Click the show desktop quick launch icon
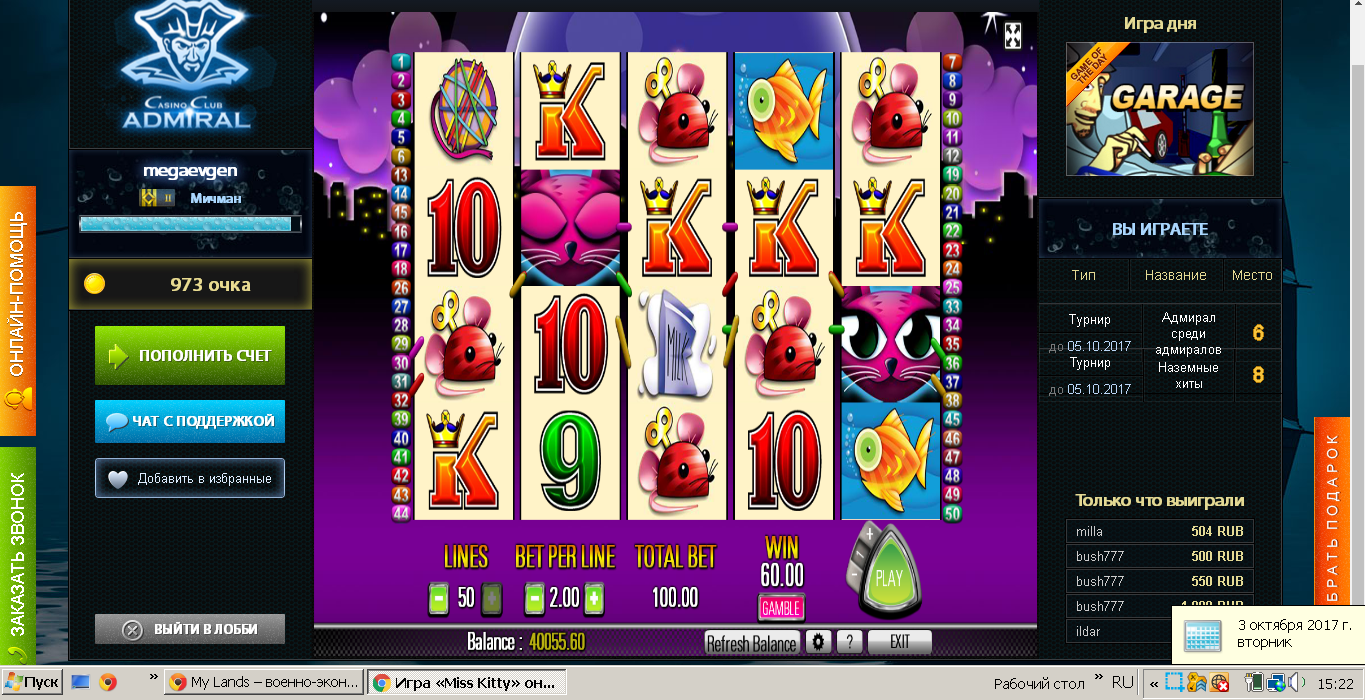This screenshot has height=700, width=1365. click(81, 683)
